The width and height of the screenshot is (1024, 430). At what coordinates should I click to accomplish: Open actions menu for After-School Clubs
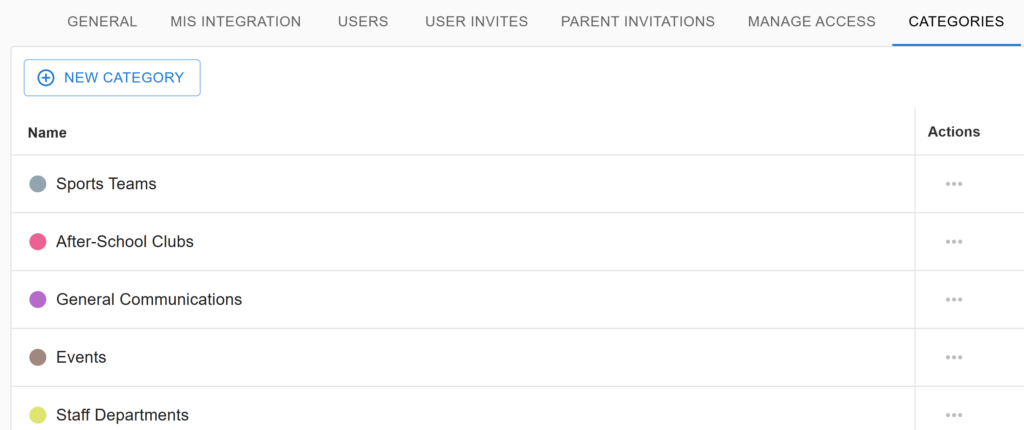953,242
